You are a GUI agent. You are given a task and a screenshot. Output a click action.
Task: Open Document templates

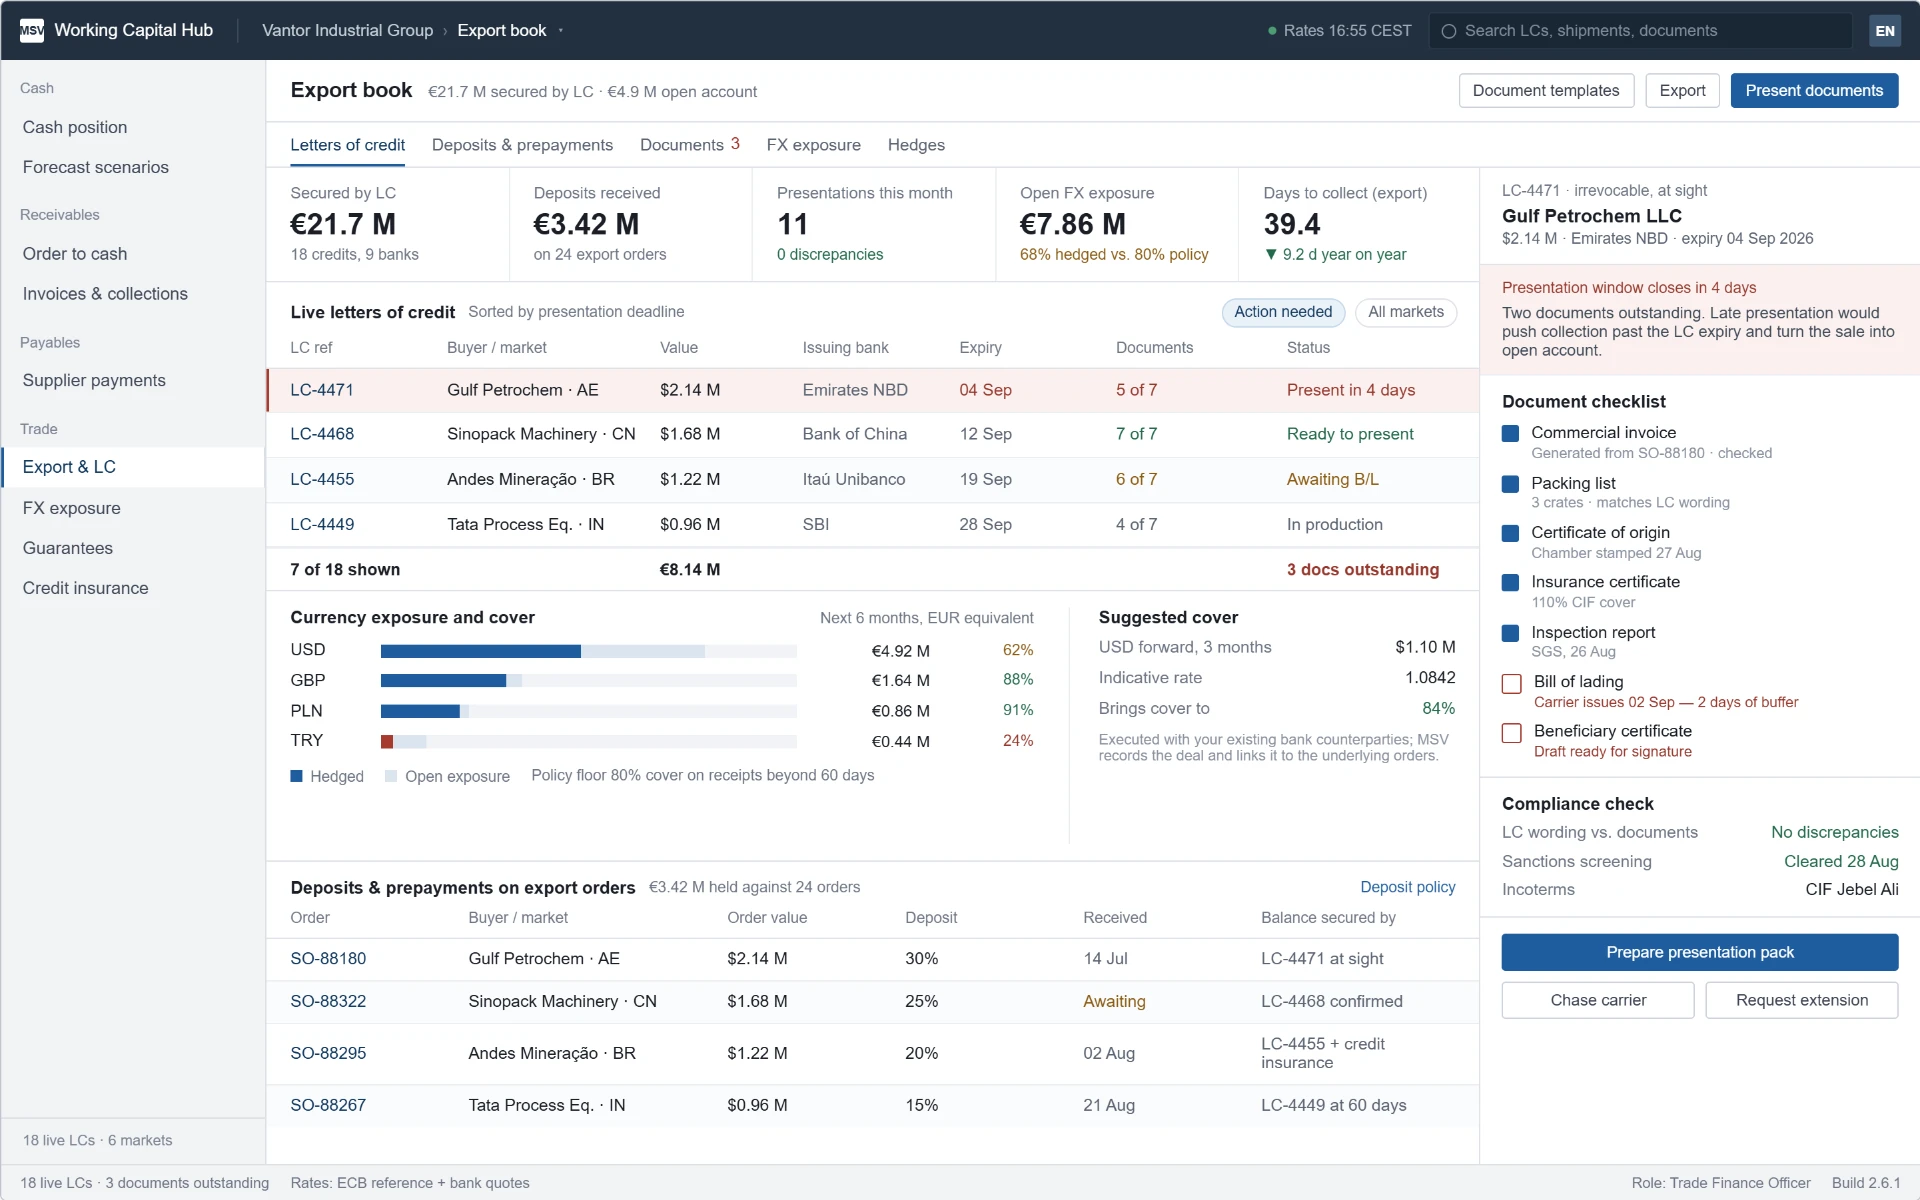tap(1546, 91)
